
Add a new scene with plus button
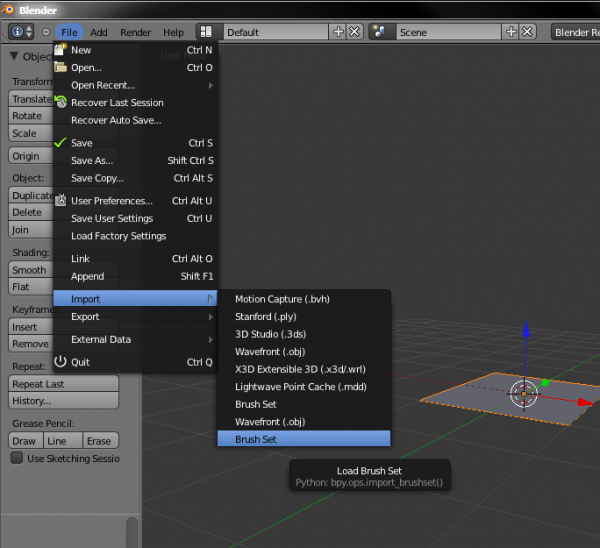pyautogui.click(x=511, y=32)
